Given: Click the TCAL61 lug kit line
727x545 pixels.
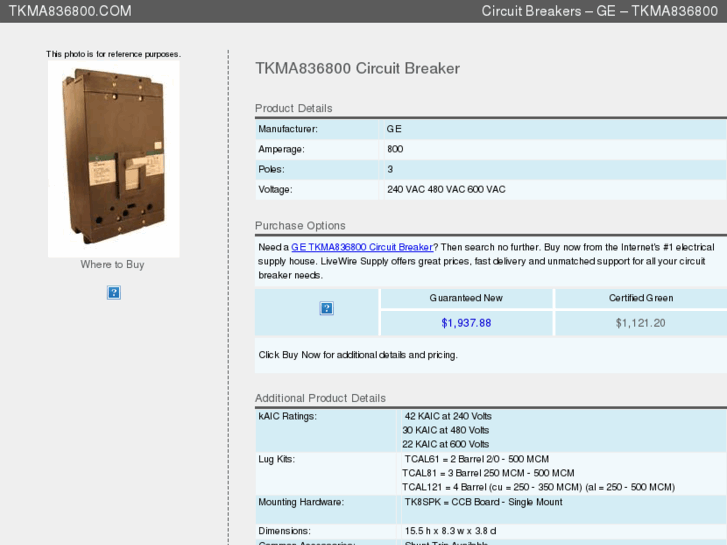Looking at the screenshot, I should (477, 459).
